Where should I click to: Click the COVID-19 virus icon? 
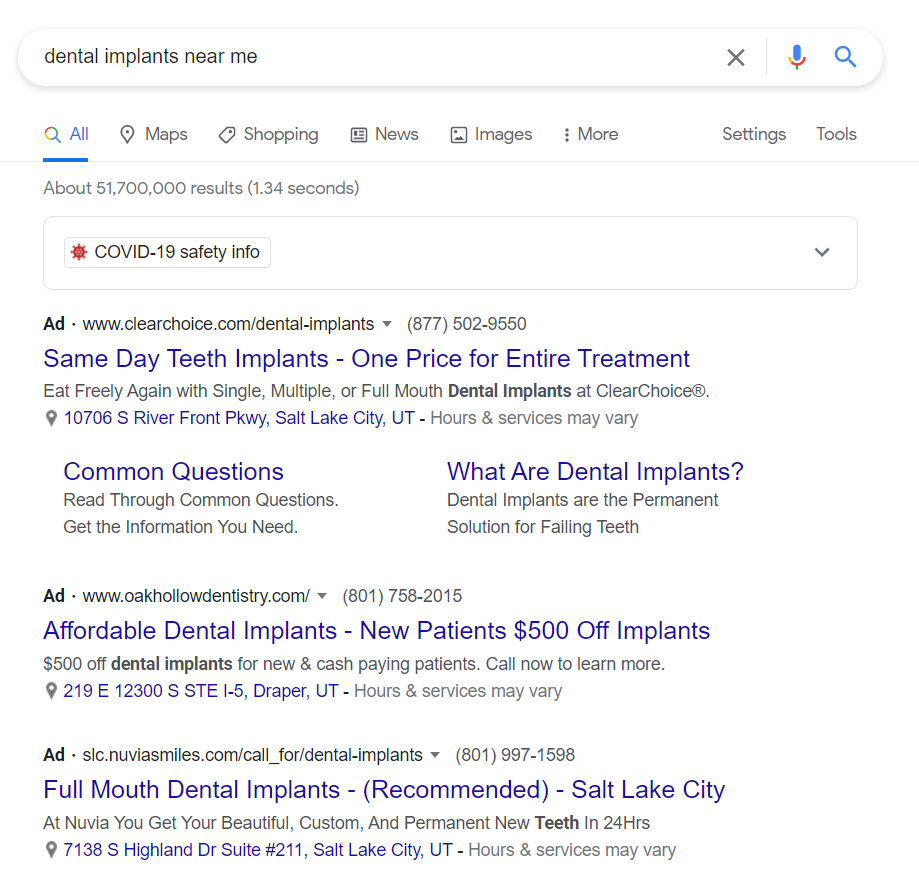pos(79,252)
